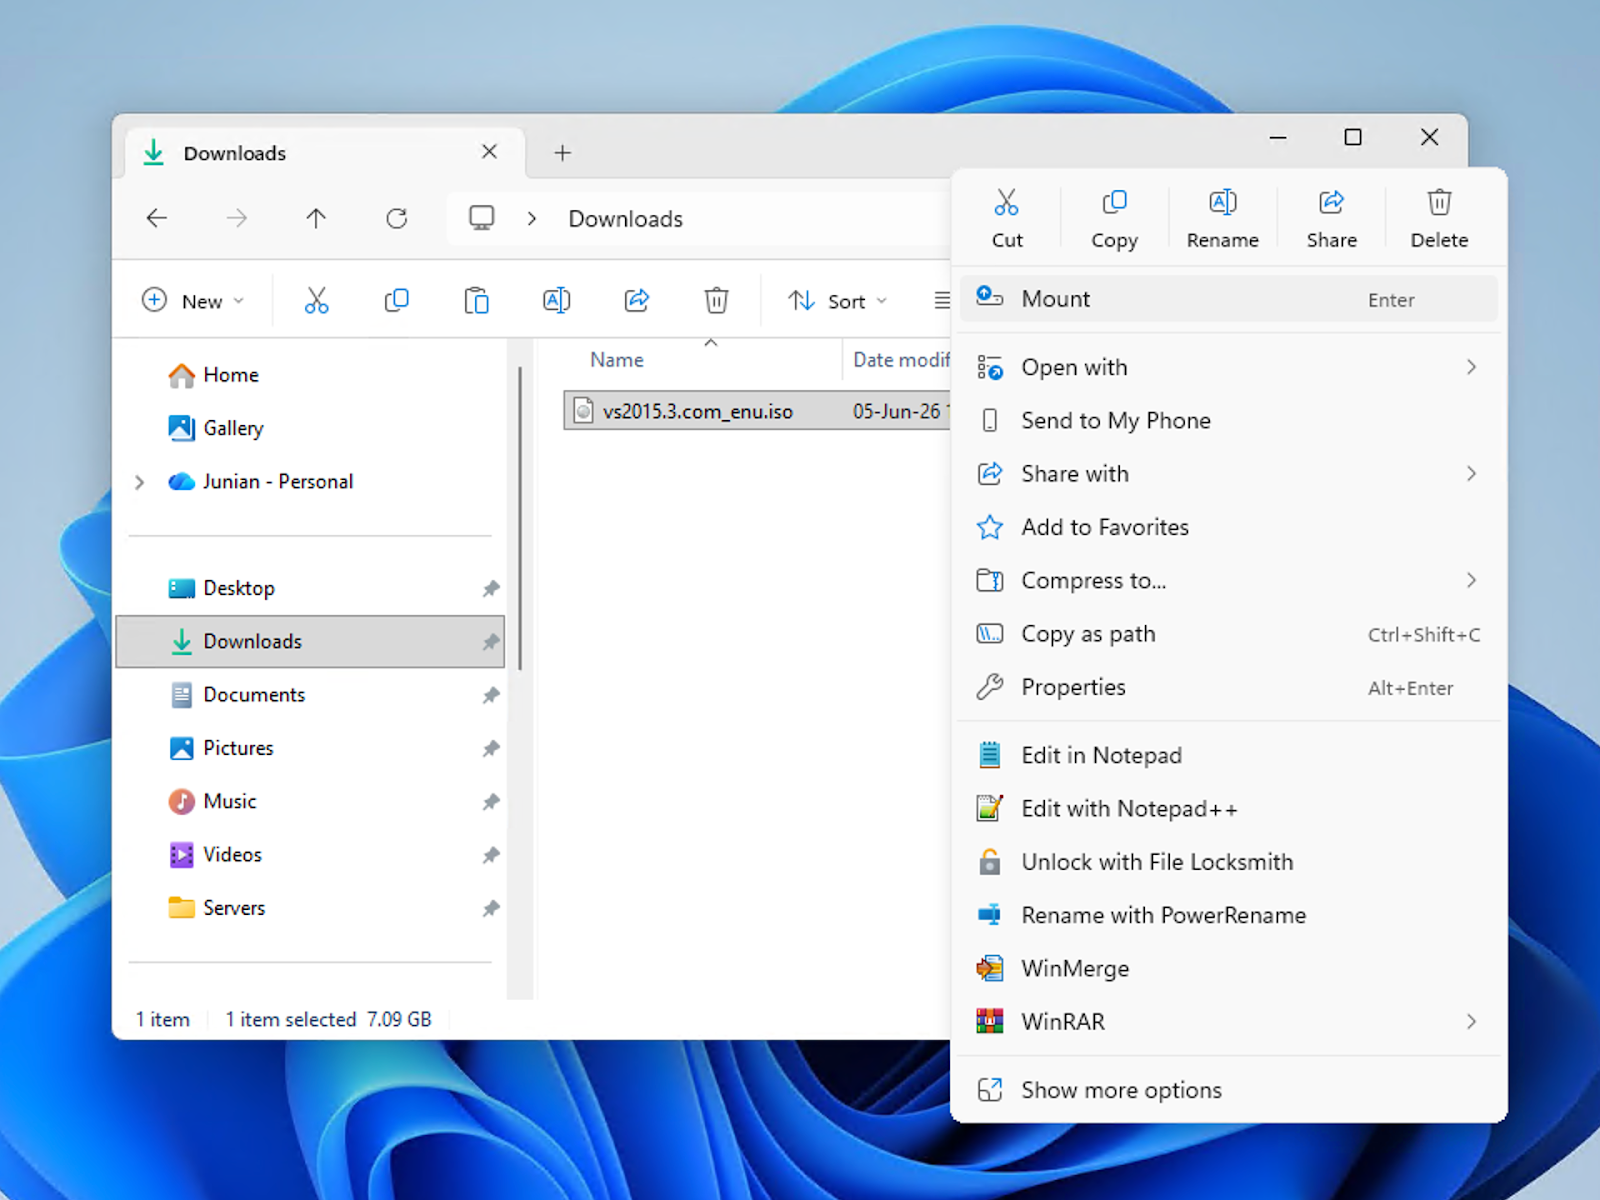Expand the Junian - Personal node

click(x=140, y=482)
